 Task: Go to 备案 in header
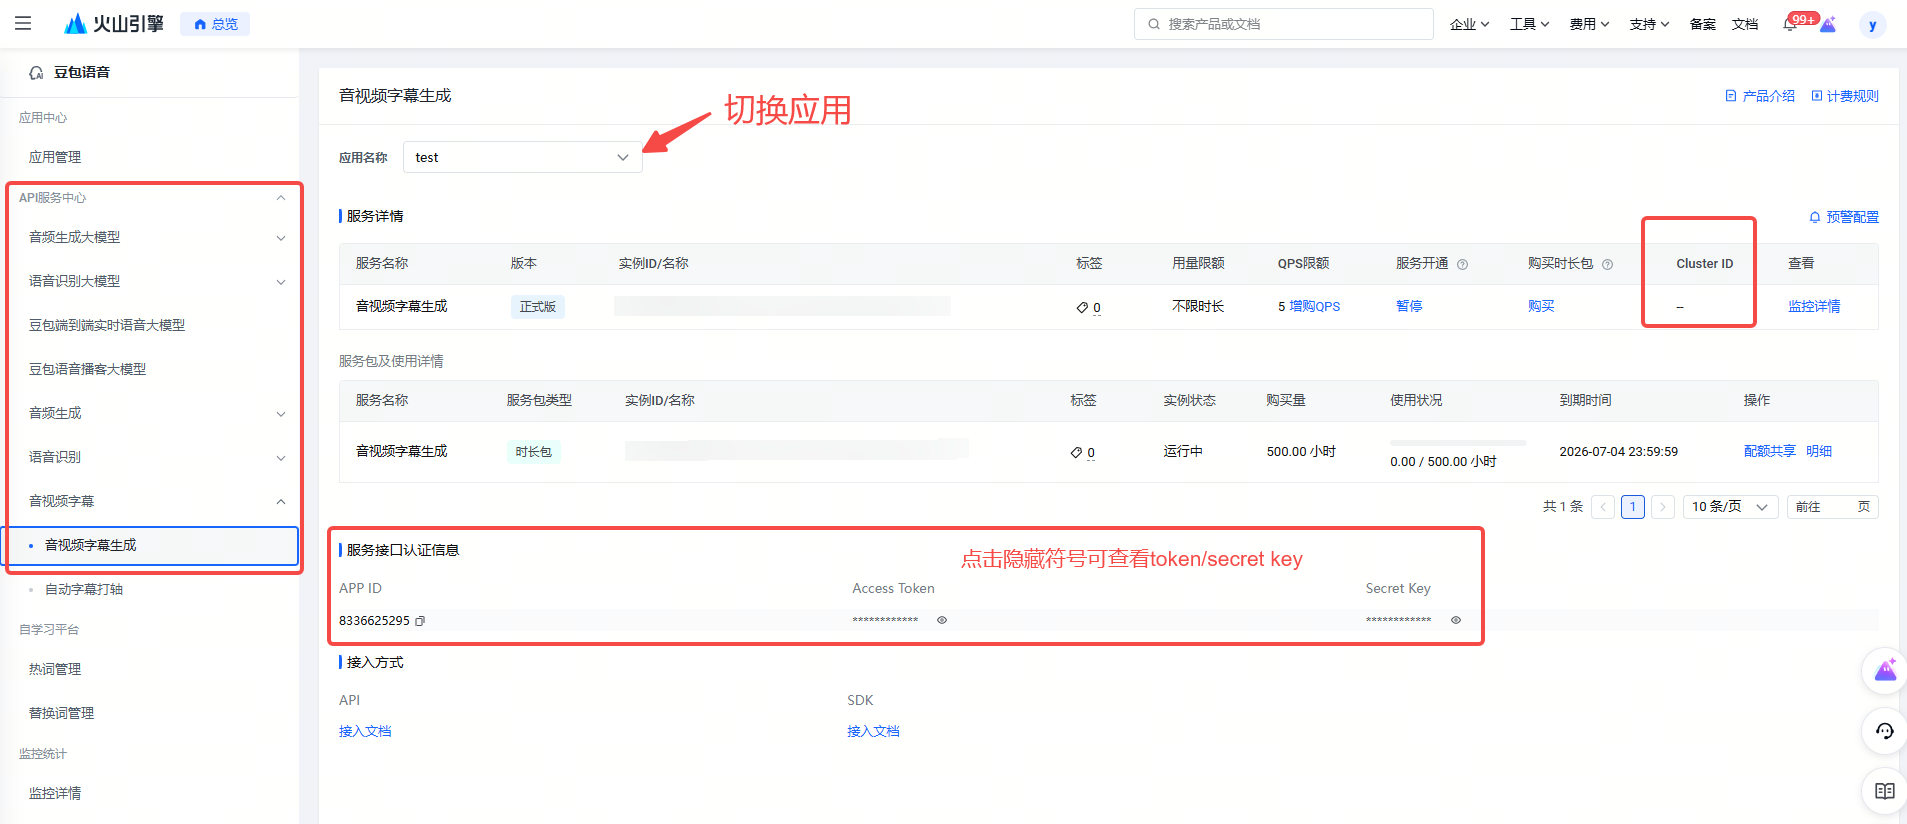coord(1702,24)
